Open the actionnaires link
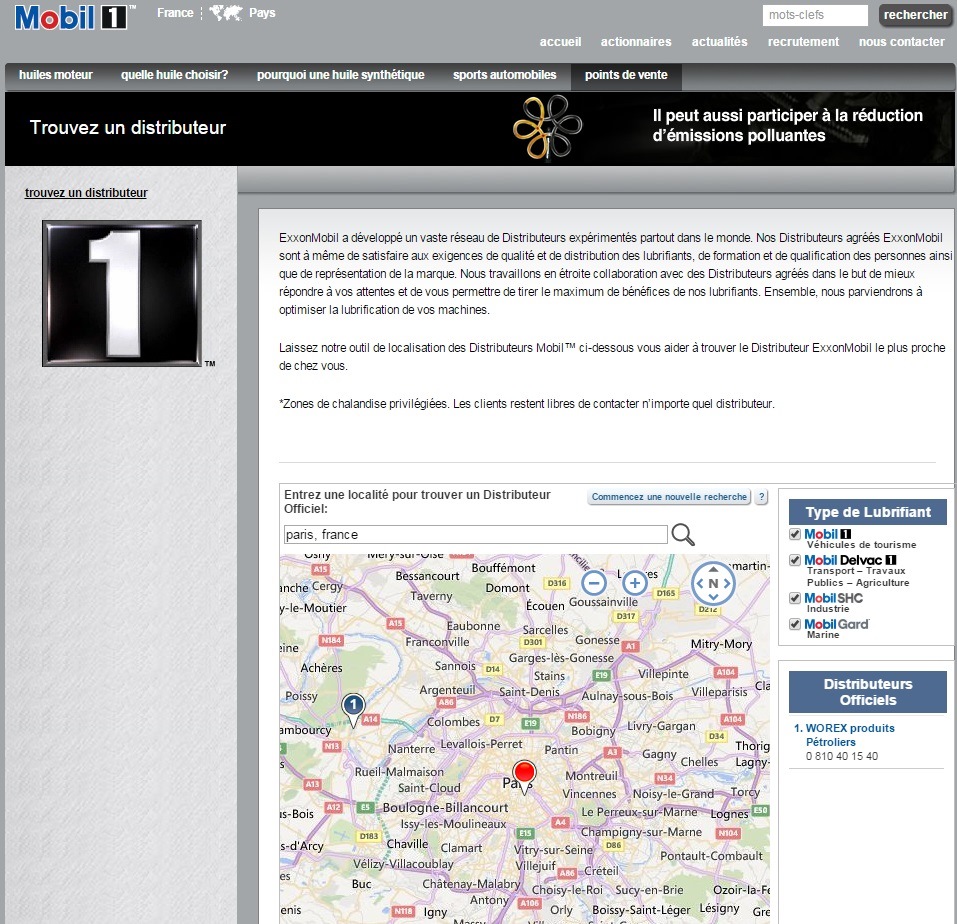The height and width of the screenshot is (924, 957). 636,42
